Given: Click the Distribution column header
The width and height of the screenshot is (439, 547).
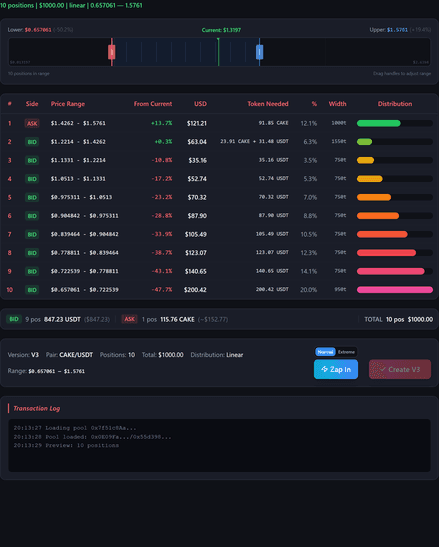Looking at the screenshot, I should pos(395,104).
